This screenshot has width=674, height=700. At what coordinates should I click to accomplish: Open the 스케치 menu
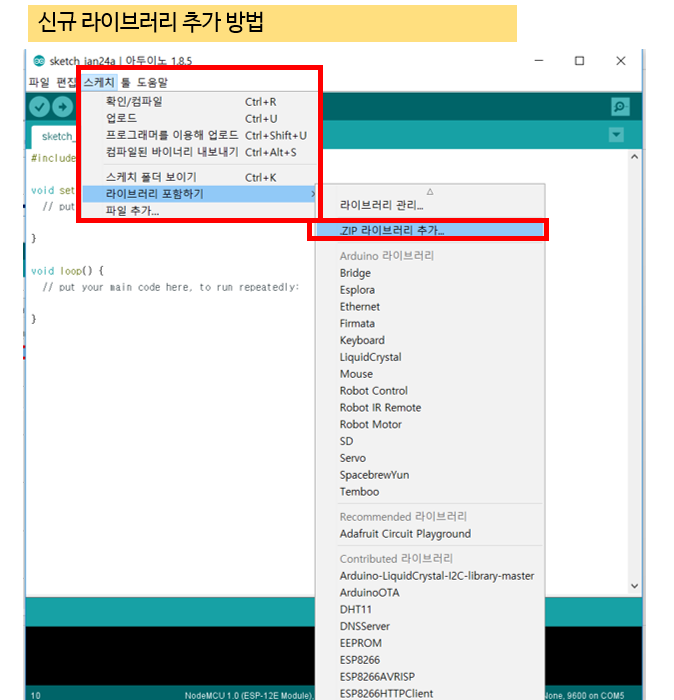99,83
